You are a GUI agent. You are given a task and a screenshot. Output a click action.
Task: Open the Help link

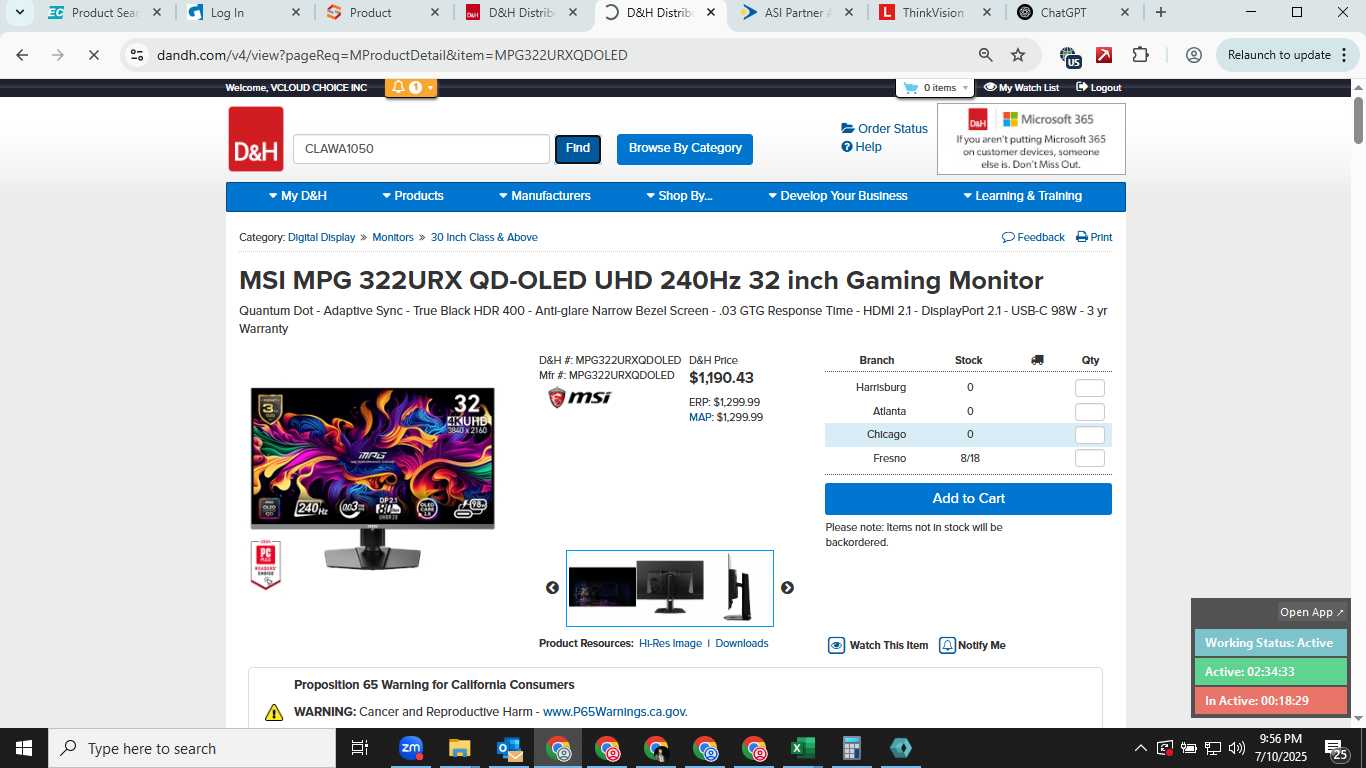click(861, 147)
